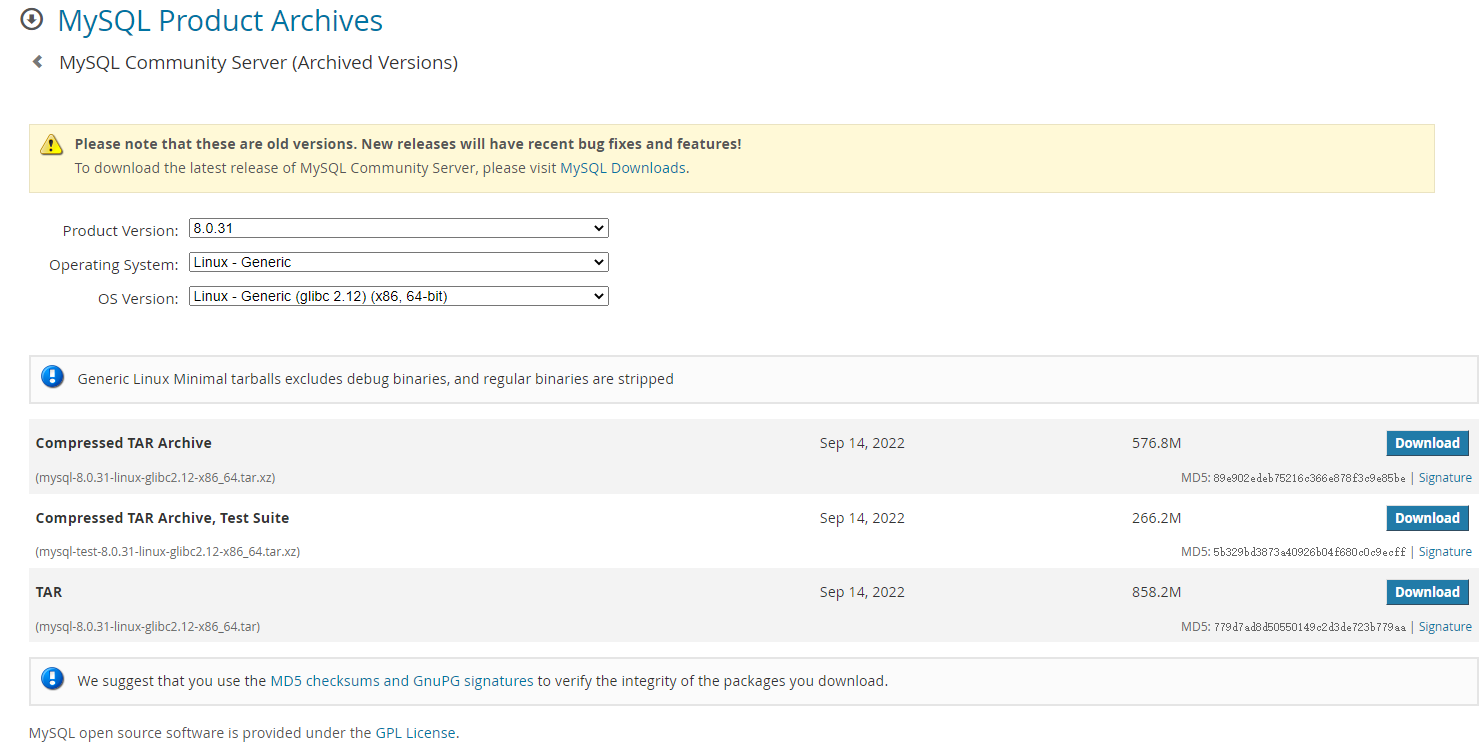Click the 266.2M file size
This screenshot has height=747, width=1481.
coord(1157,518)
